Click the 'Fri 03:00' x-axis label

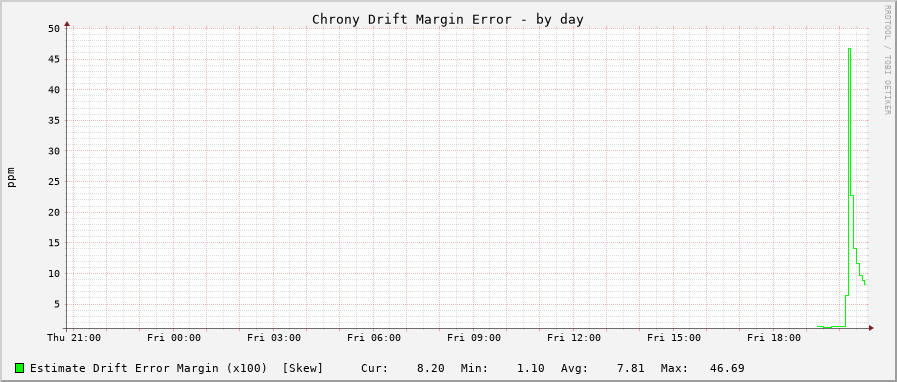274,337
